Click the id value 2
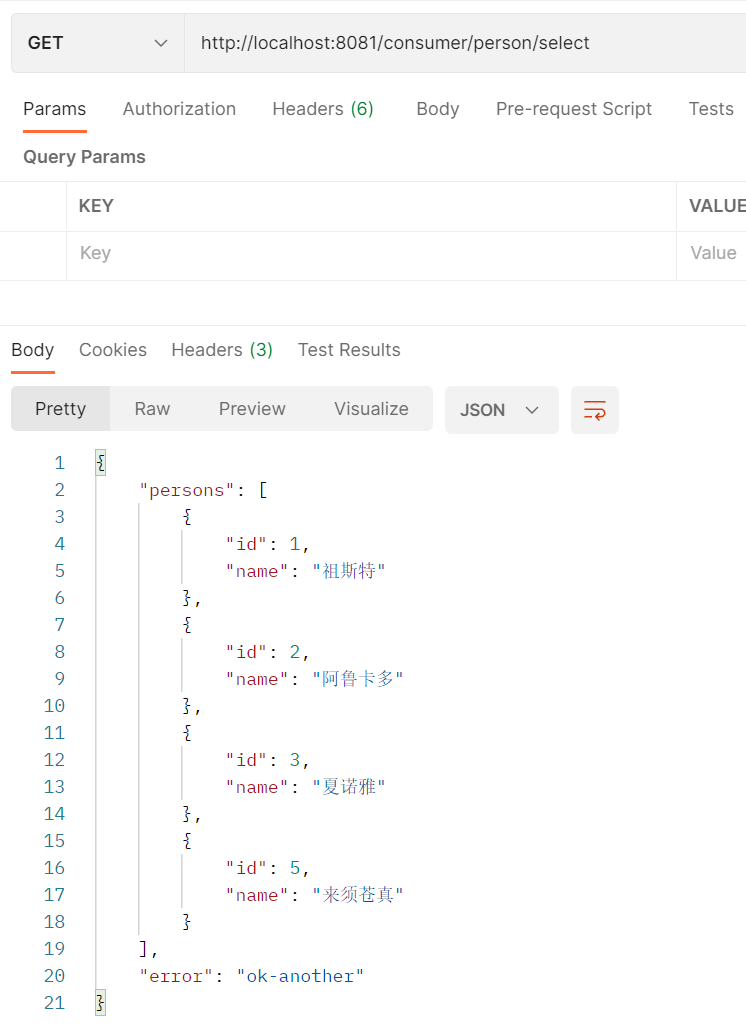The width and height of the screenshot is (746, 1033). [x=295, y=652]
